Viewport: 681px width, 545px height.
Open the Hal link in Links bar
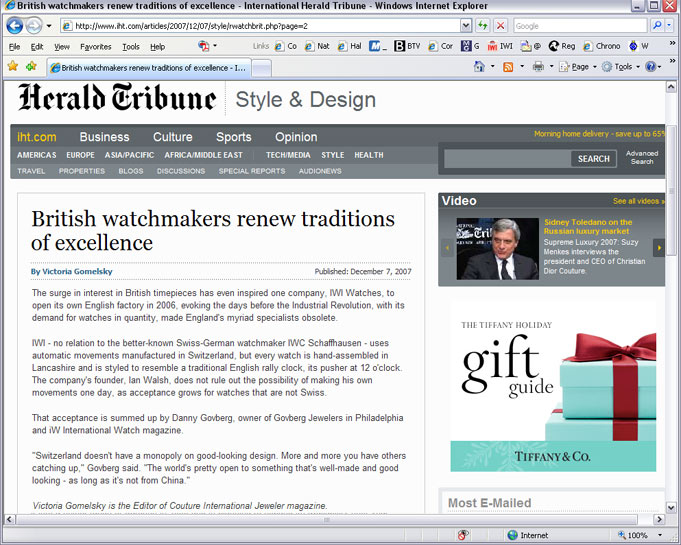tap(350, 46)
